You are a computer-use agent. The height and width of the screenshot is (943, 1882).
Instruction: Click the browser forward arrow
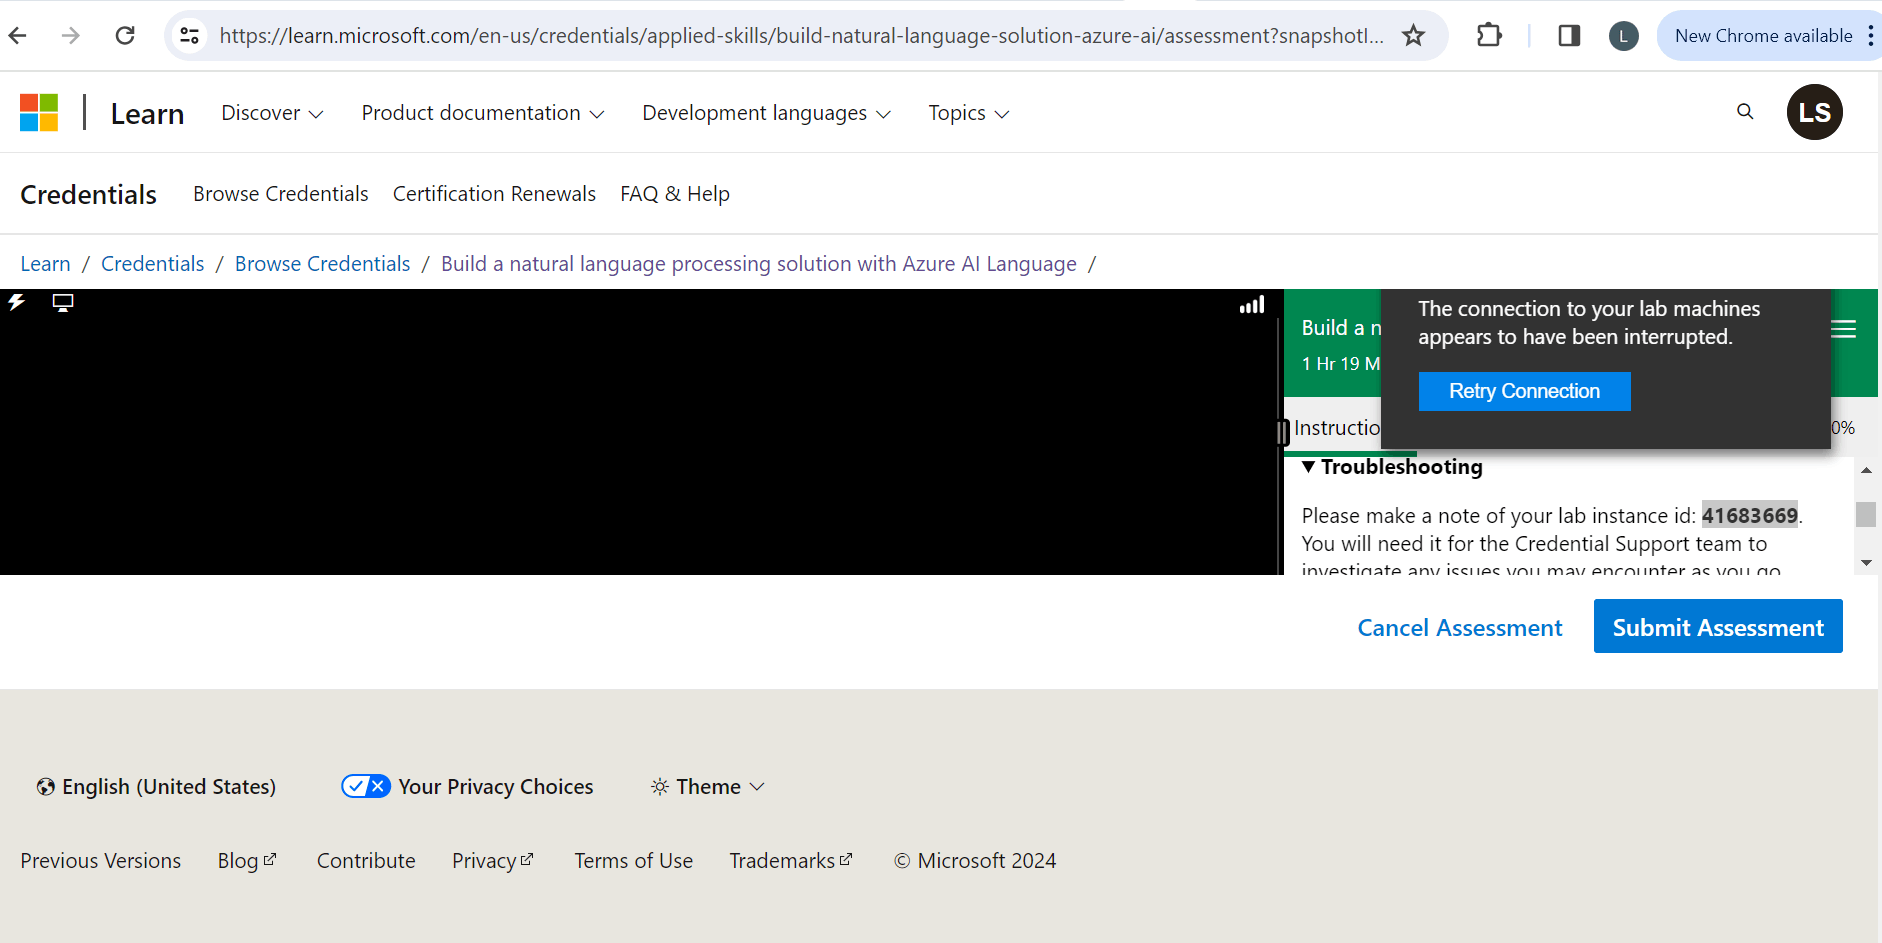pyautogui.click(x=70, y=36)
